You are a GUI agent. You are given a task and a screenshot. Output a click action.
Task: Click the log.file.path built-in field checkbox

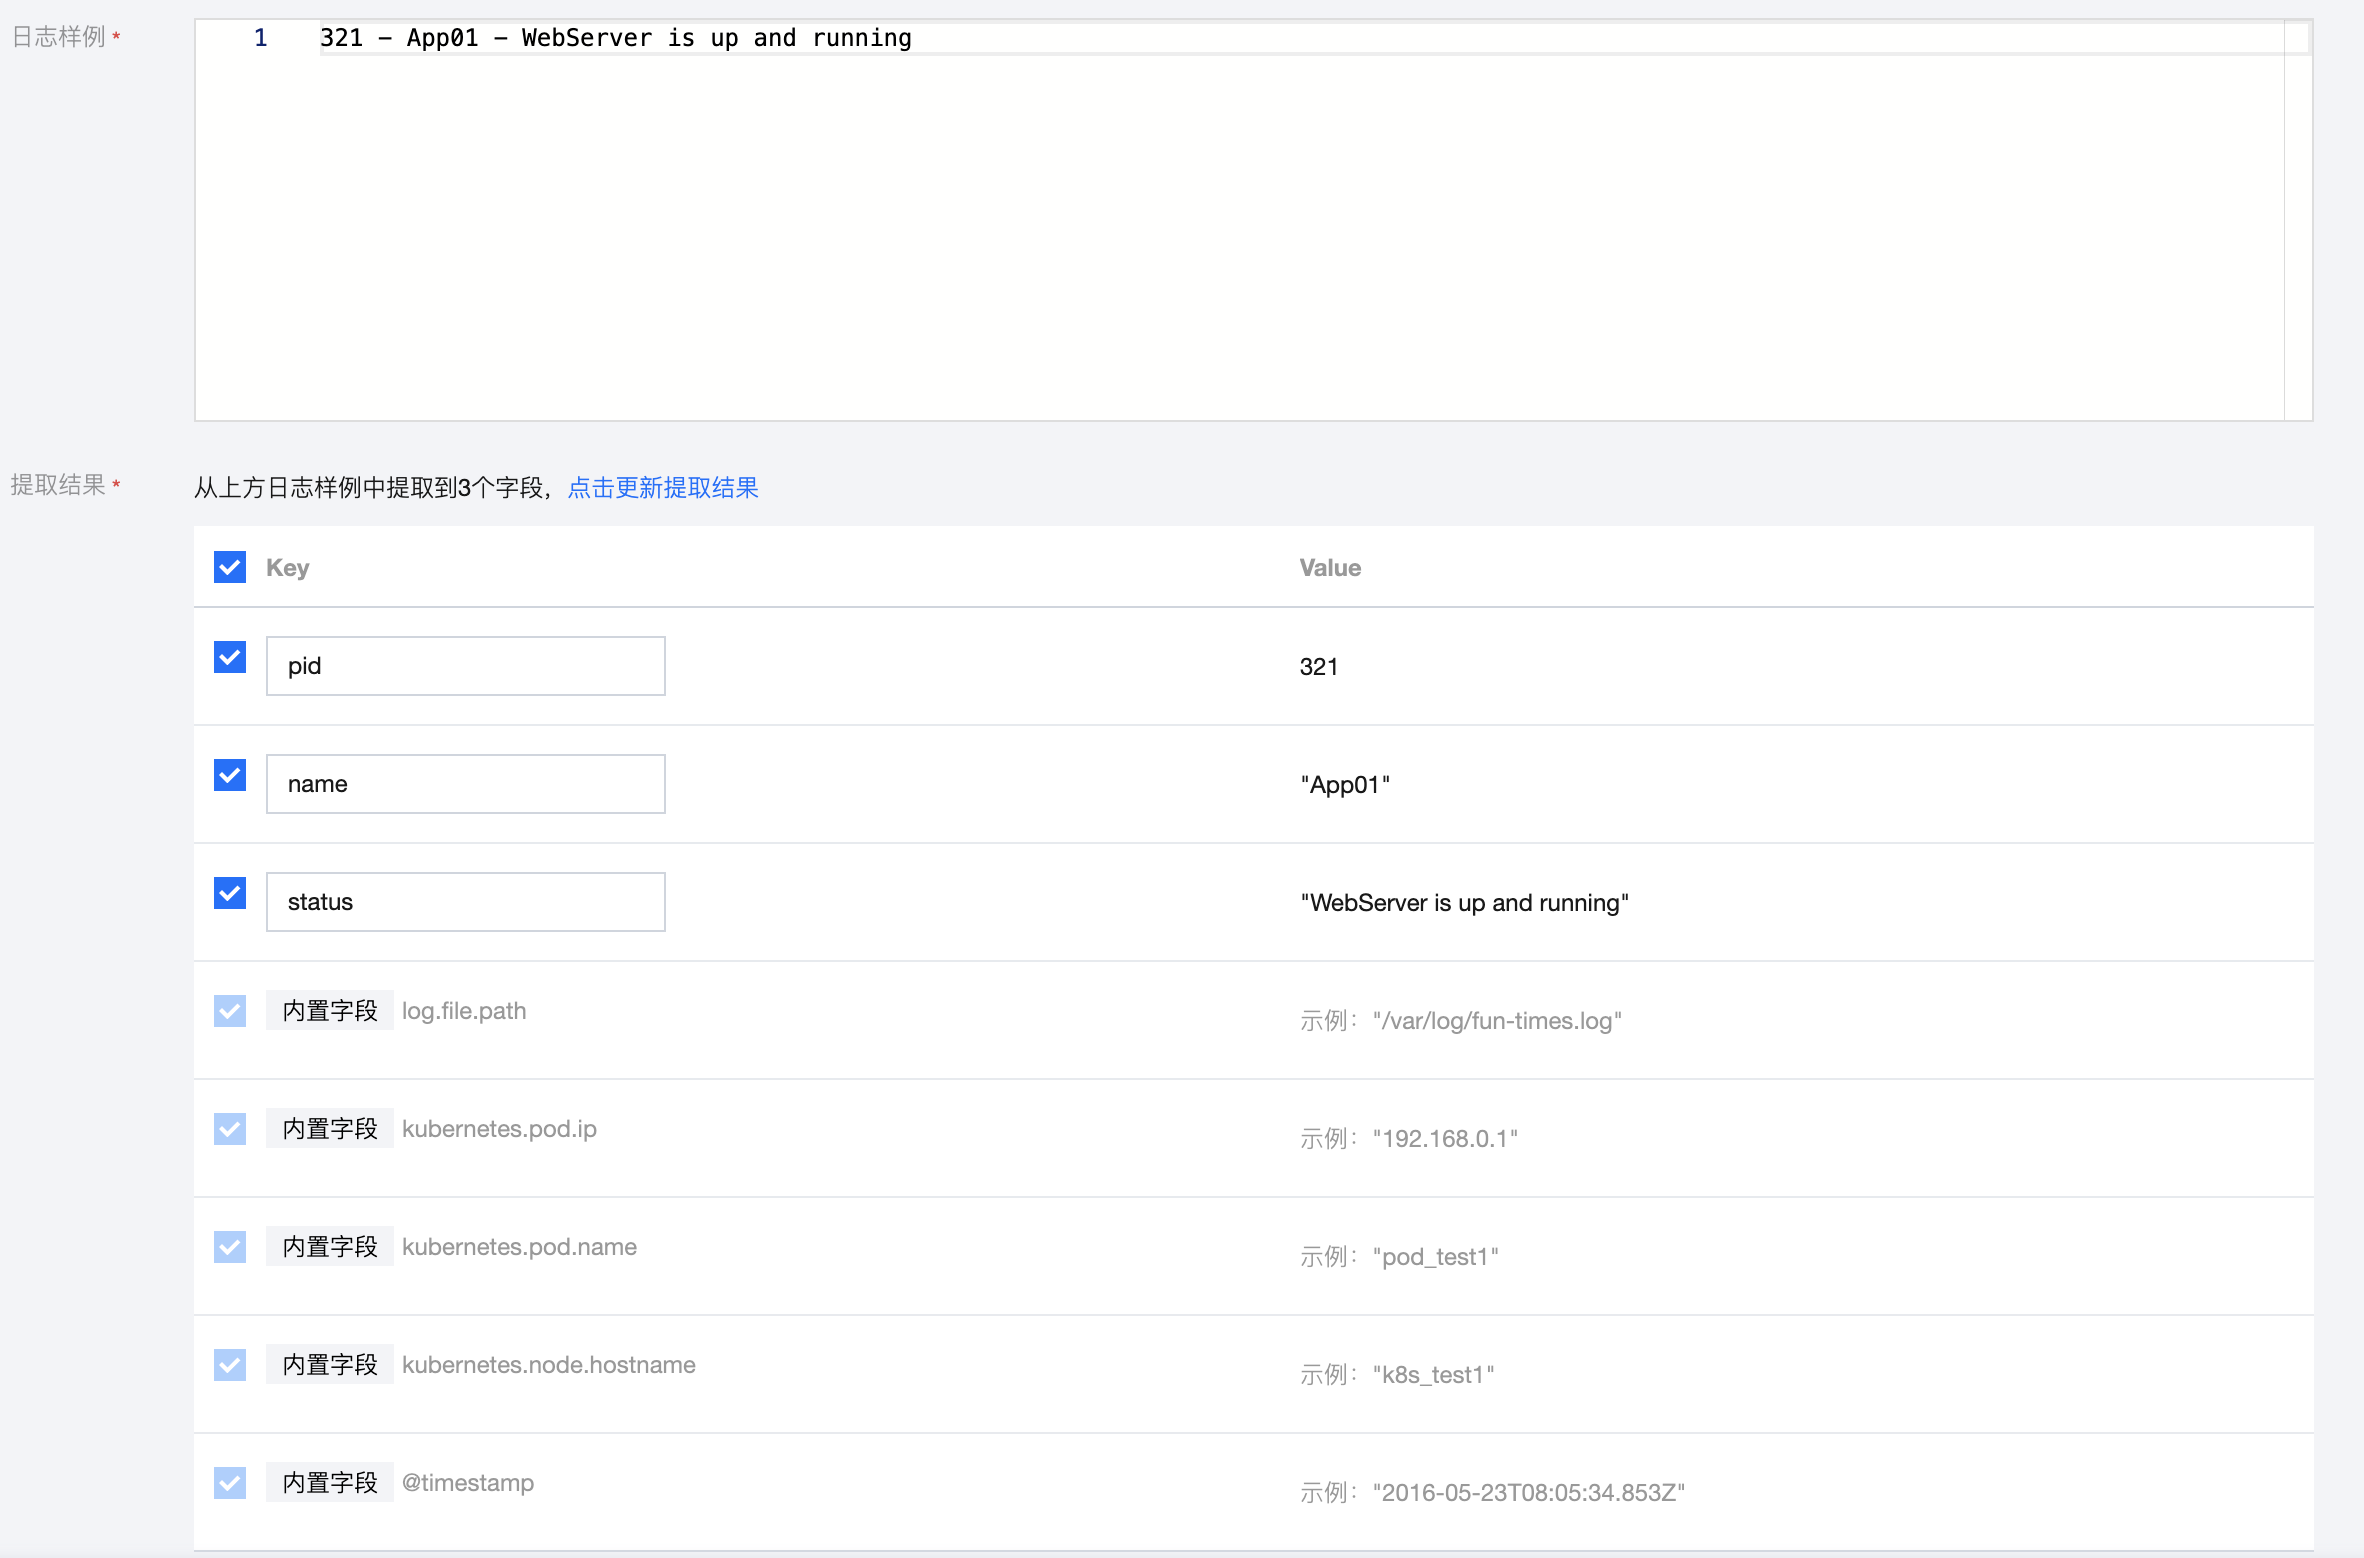pos(230,1011)
